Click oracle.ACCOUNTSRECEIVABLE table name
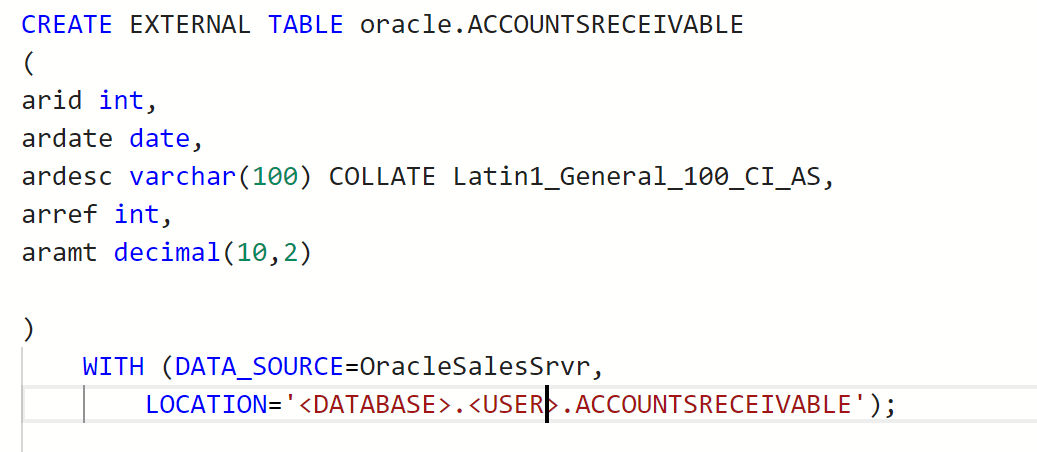This screenshot has width=1037, height=452. pos(552,25)
